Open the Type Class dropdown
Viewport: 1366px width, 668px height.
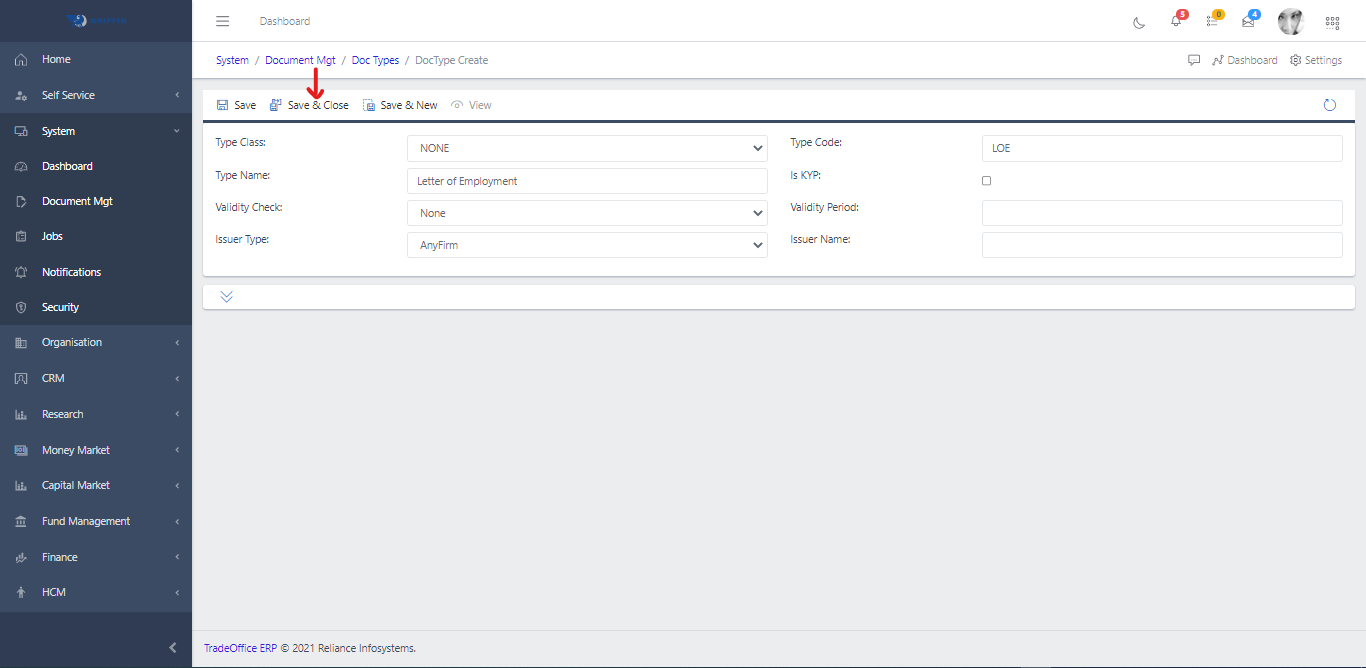(587, 148)
